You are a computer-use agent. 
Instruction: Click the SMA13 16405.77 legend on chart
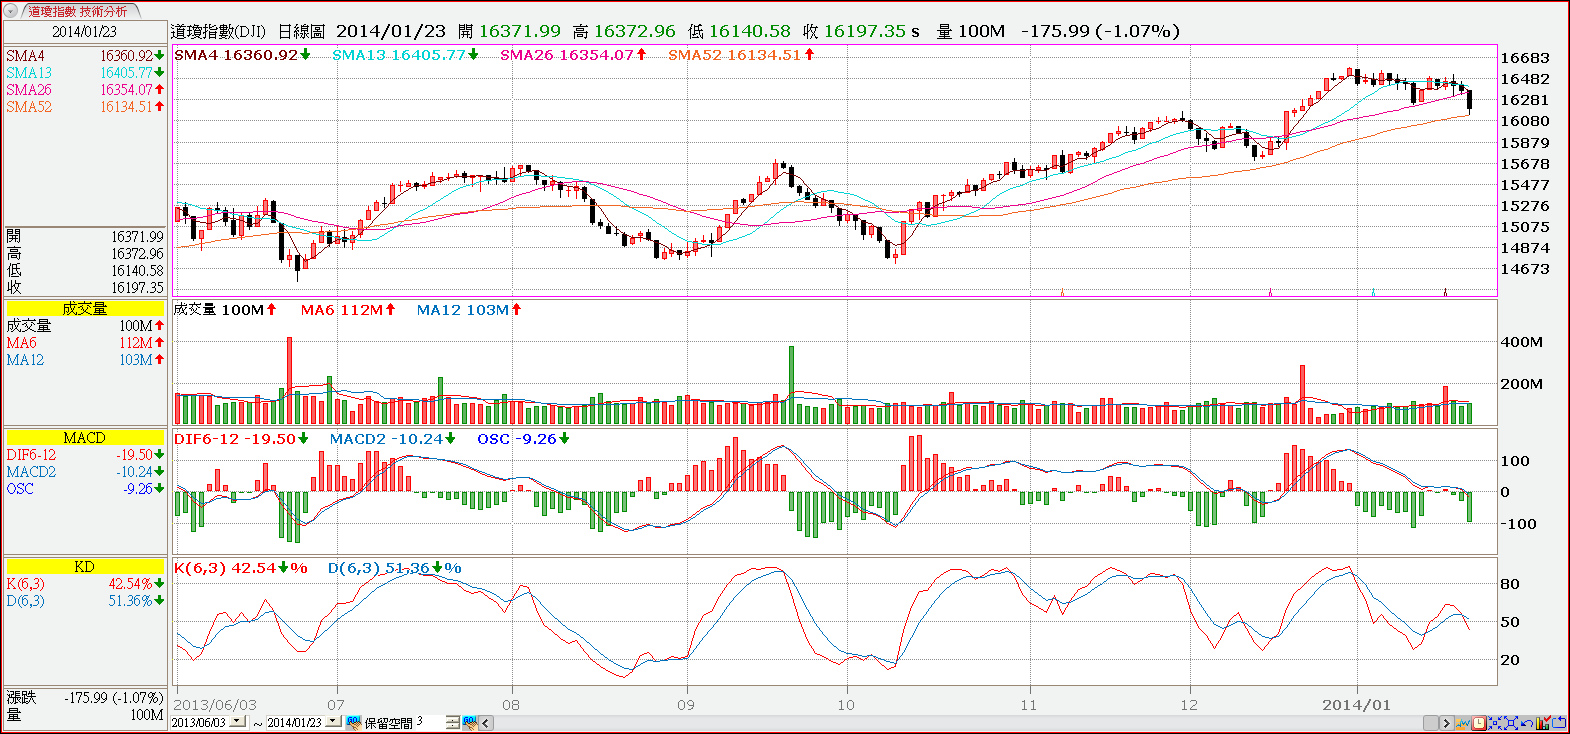coord(405,55)
